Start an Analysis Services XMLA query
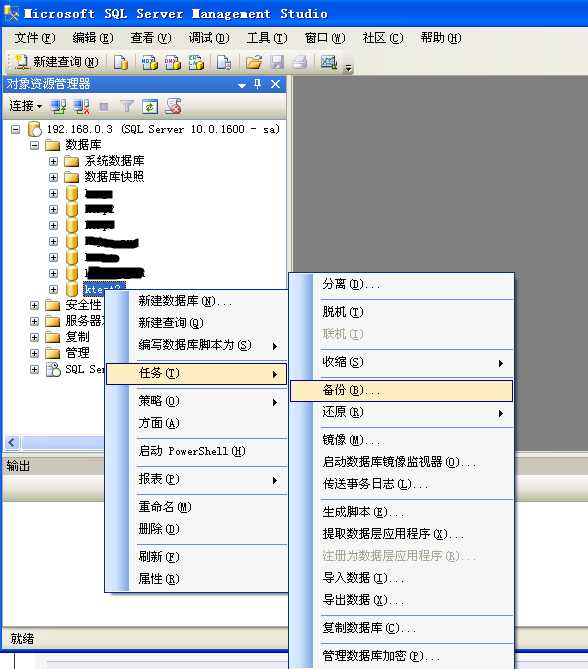The height and width of the screenshot is (669, 588). click(x=196, y=63)
